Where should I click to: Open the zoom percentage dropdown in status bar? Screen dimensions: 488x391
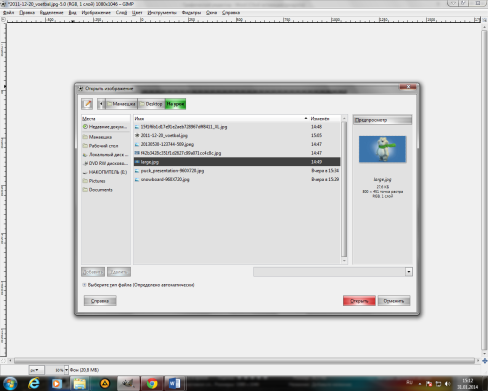pyautogui.click(x=66, y=370)
